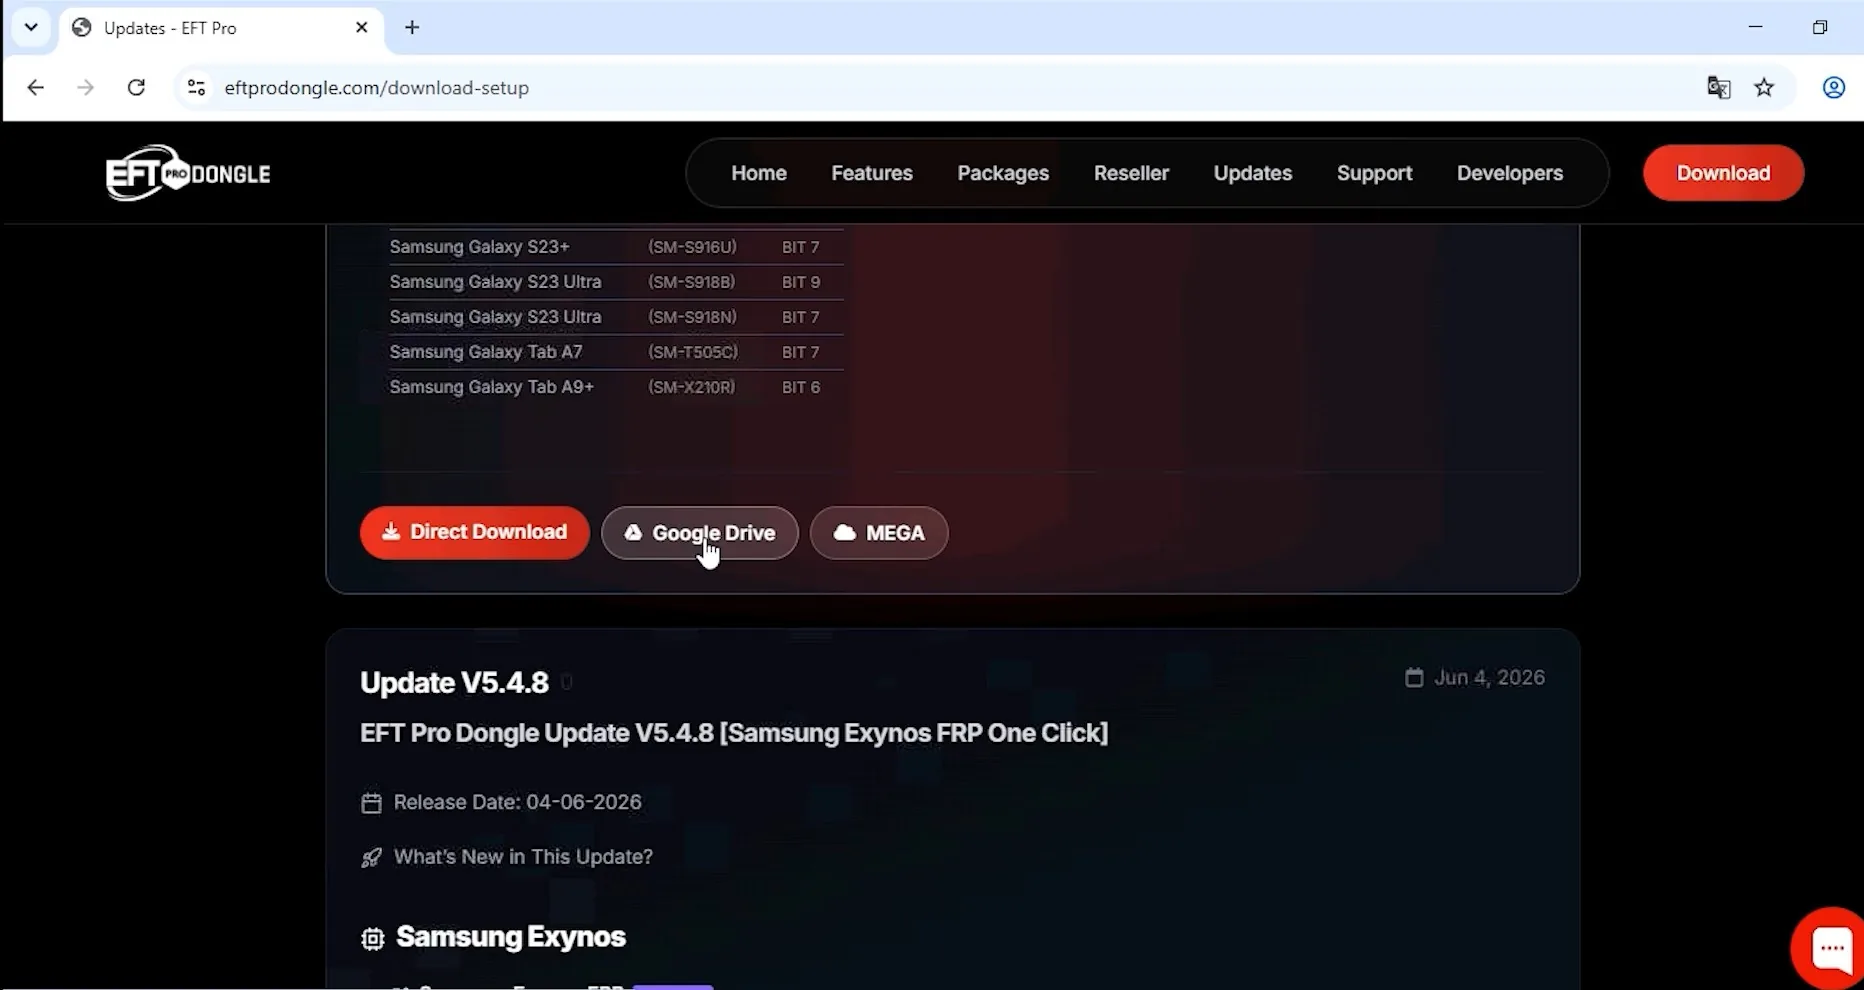This screenshot has height=990, width=1864.
Task: Expand the tab search dropdown arrow
Action: (31, 28)
